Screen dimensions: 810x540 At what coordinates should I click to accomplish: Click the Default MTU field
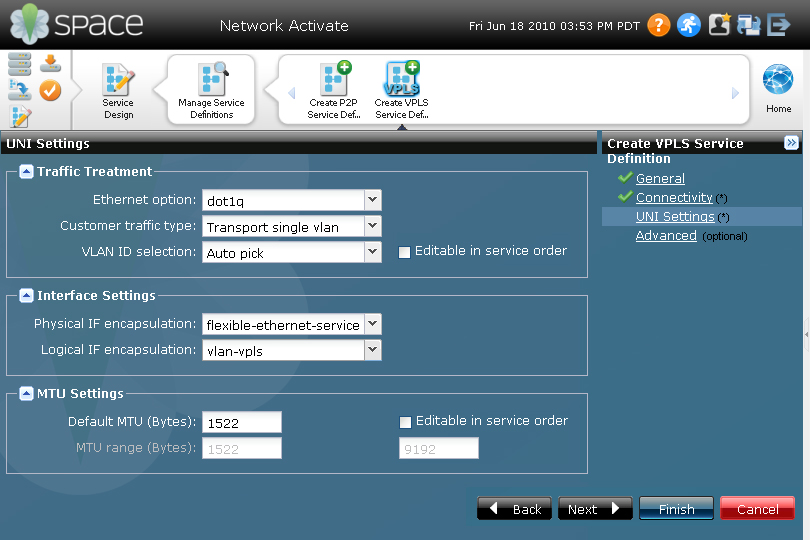[x=242, y=422]
